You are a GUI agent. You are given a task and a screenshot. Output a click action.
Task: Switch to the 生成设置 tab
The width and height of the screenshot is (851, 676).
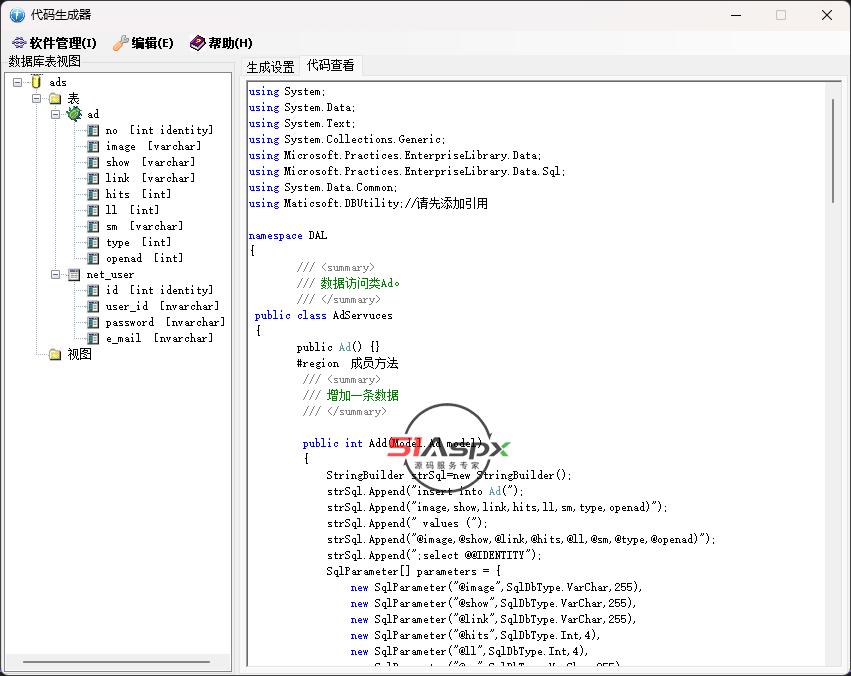click(x=270, y=67)
